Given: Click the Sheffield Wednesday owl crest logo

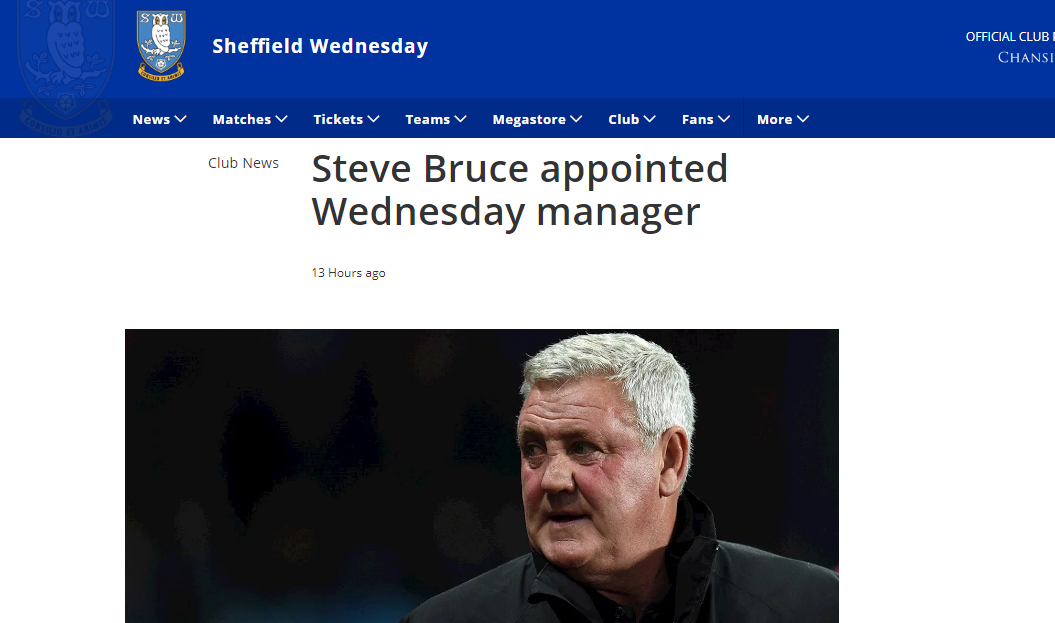Looking at the screenshot, I should pyautogui.click(x=161, y=46).
